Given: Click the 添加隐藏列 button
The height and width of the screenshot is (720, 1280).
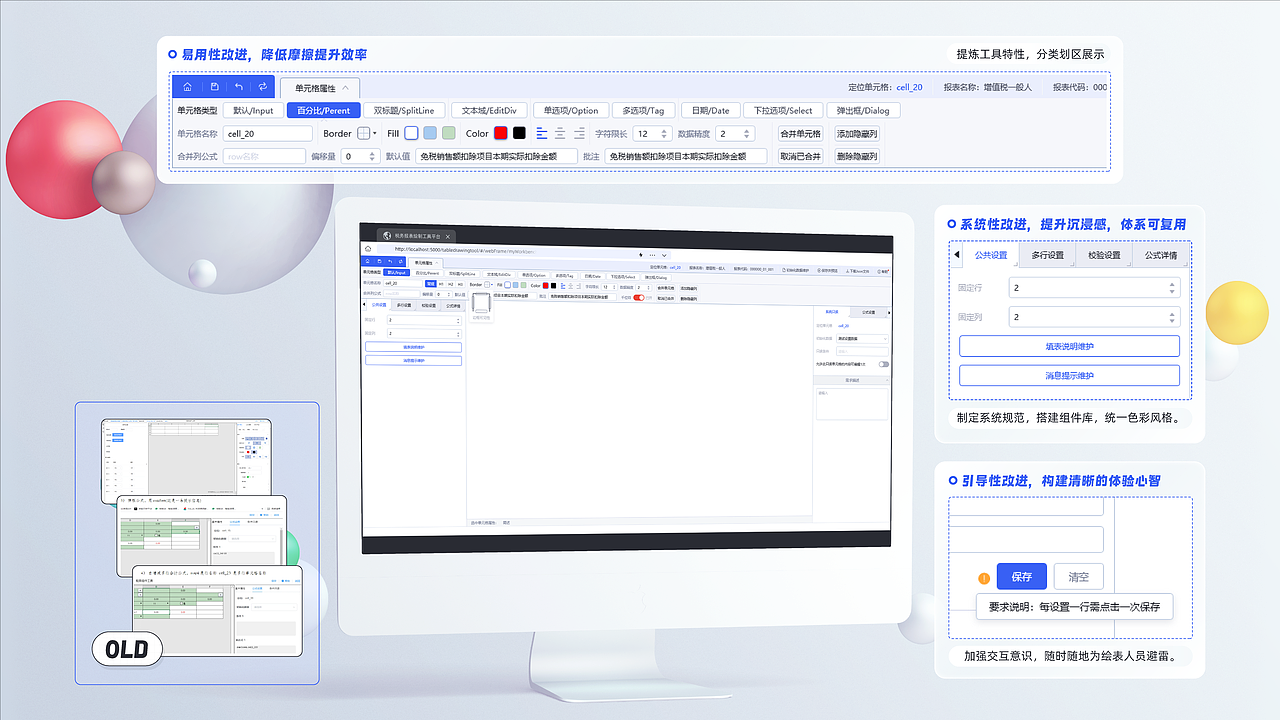Looking at the screenshot, I should (857, 133).
